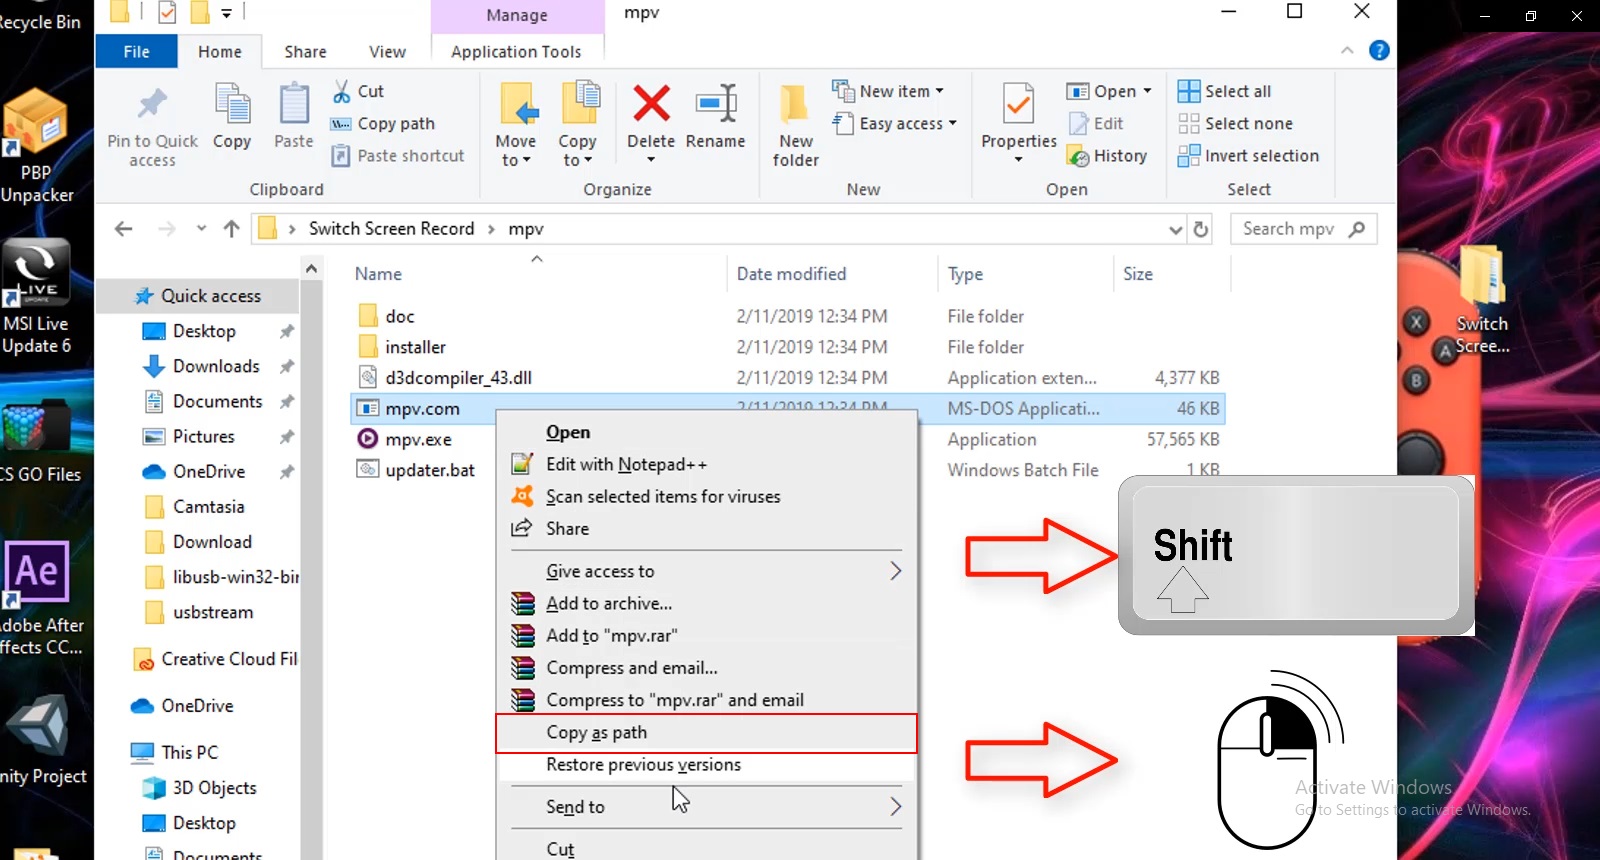The image size is (1600, 860).
Task: Sort files by Name column header
Action: coord(378,274)
